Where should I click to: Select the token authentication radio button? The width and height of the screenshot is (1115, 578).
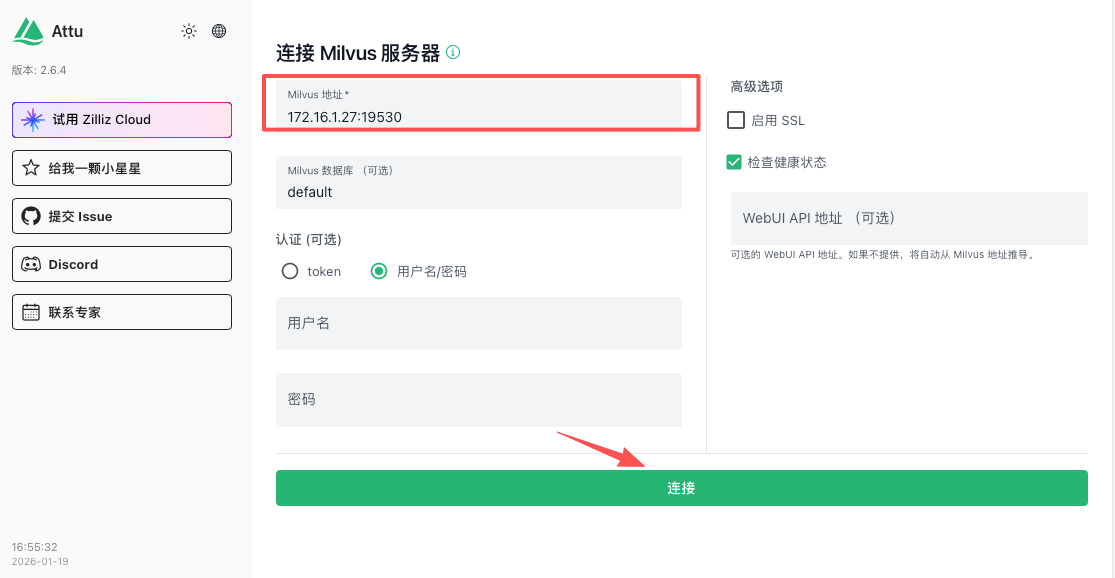[290, 271]
